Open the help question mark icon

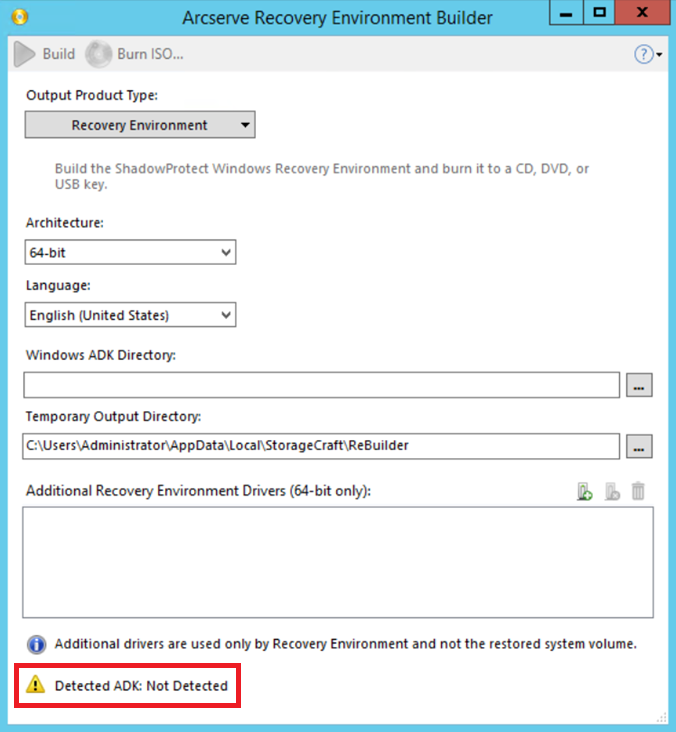pyautogui.click(x=643, y=55)
